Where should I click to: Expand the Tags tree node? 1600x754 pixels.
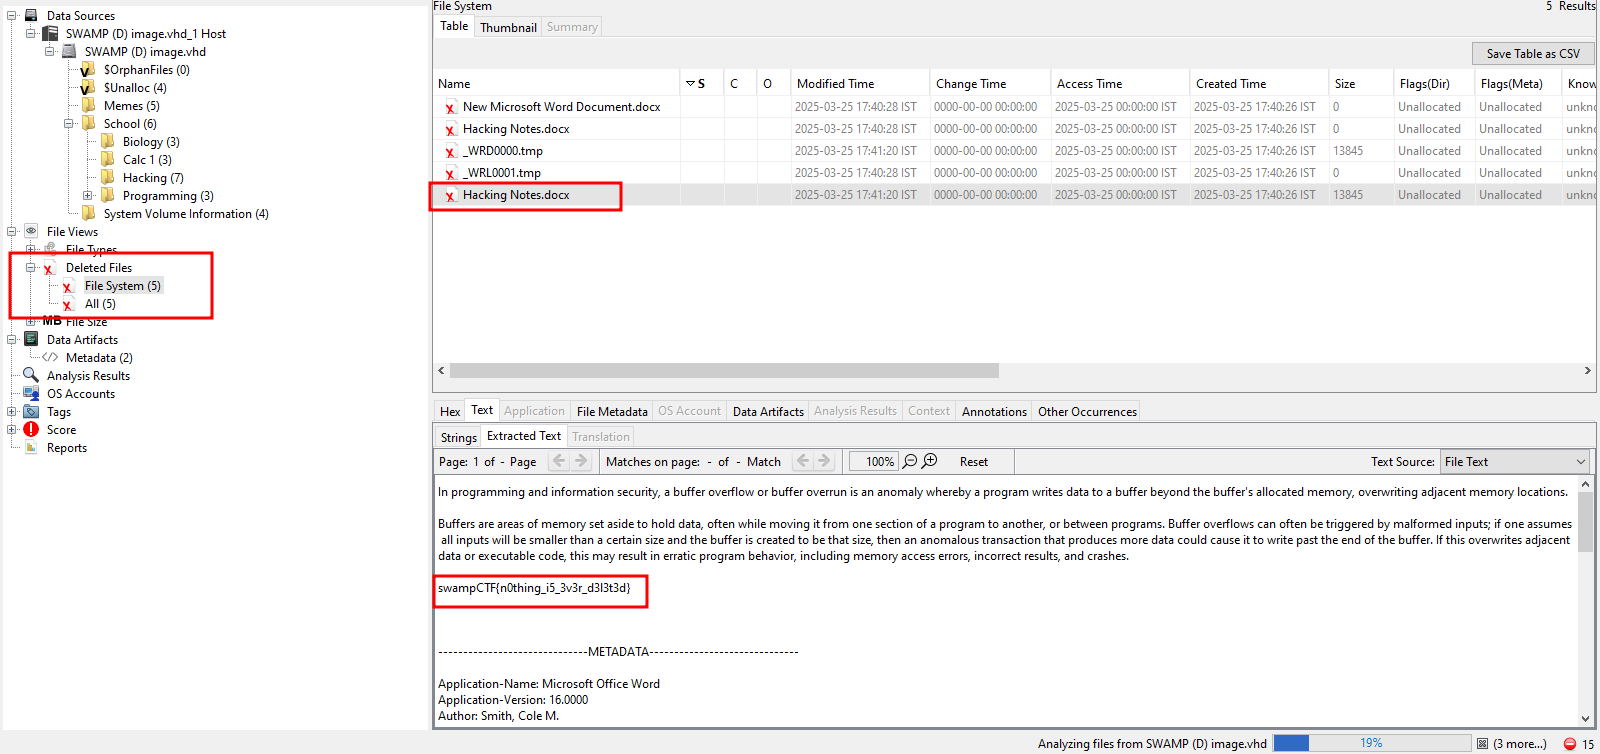[12, 411]
